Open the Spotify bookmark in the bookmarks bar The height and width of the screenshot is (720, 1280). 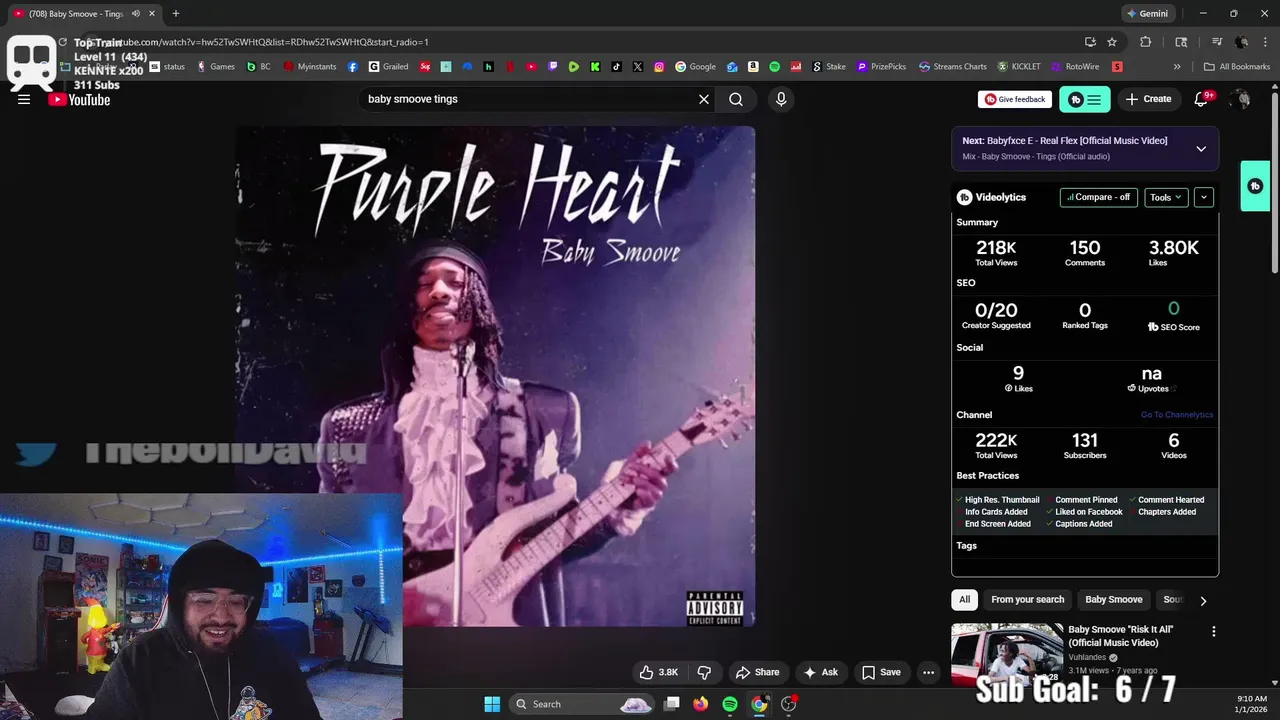pyautogui.click(x=774, y=67)
